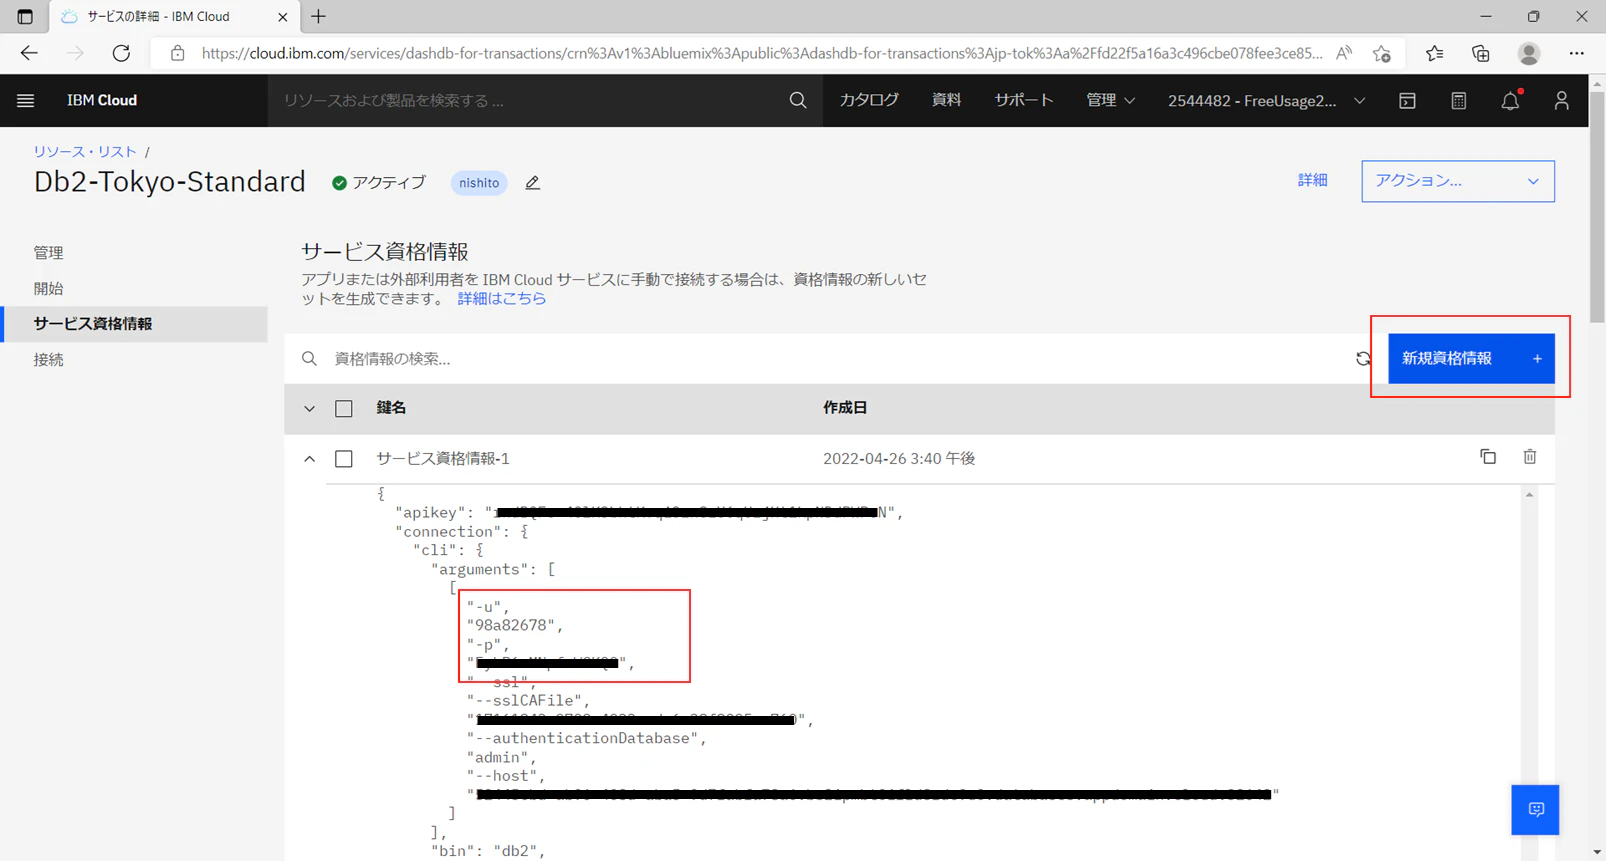Sort by the 鍵名 column header
Image resolution: width=1606 pixels, height=861 pixels.
pos(391,408)
